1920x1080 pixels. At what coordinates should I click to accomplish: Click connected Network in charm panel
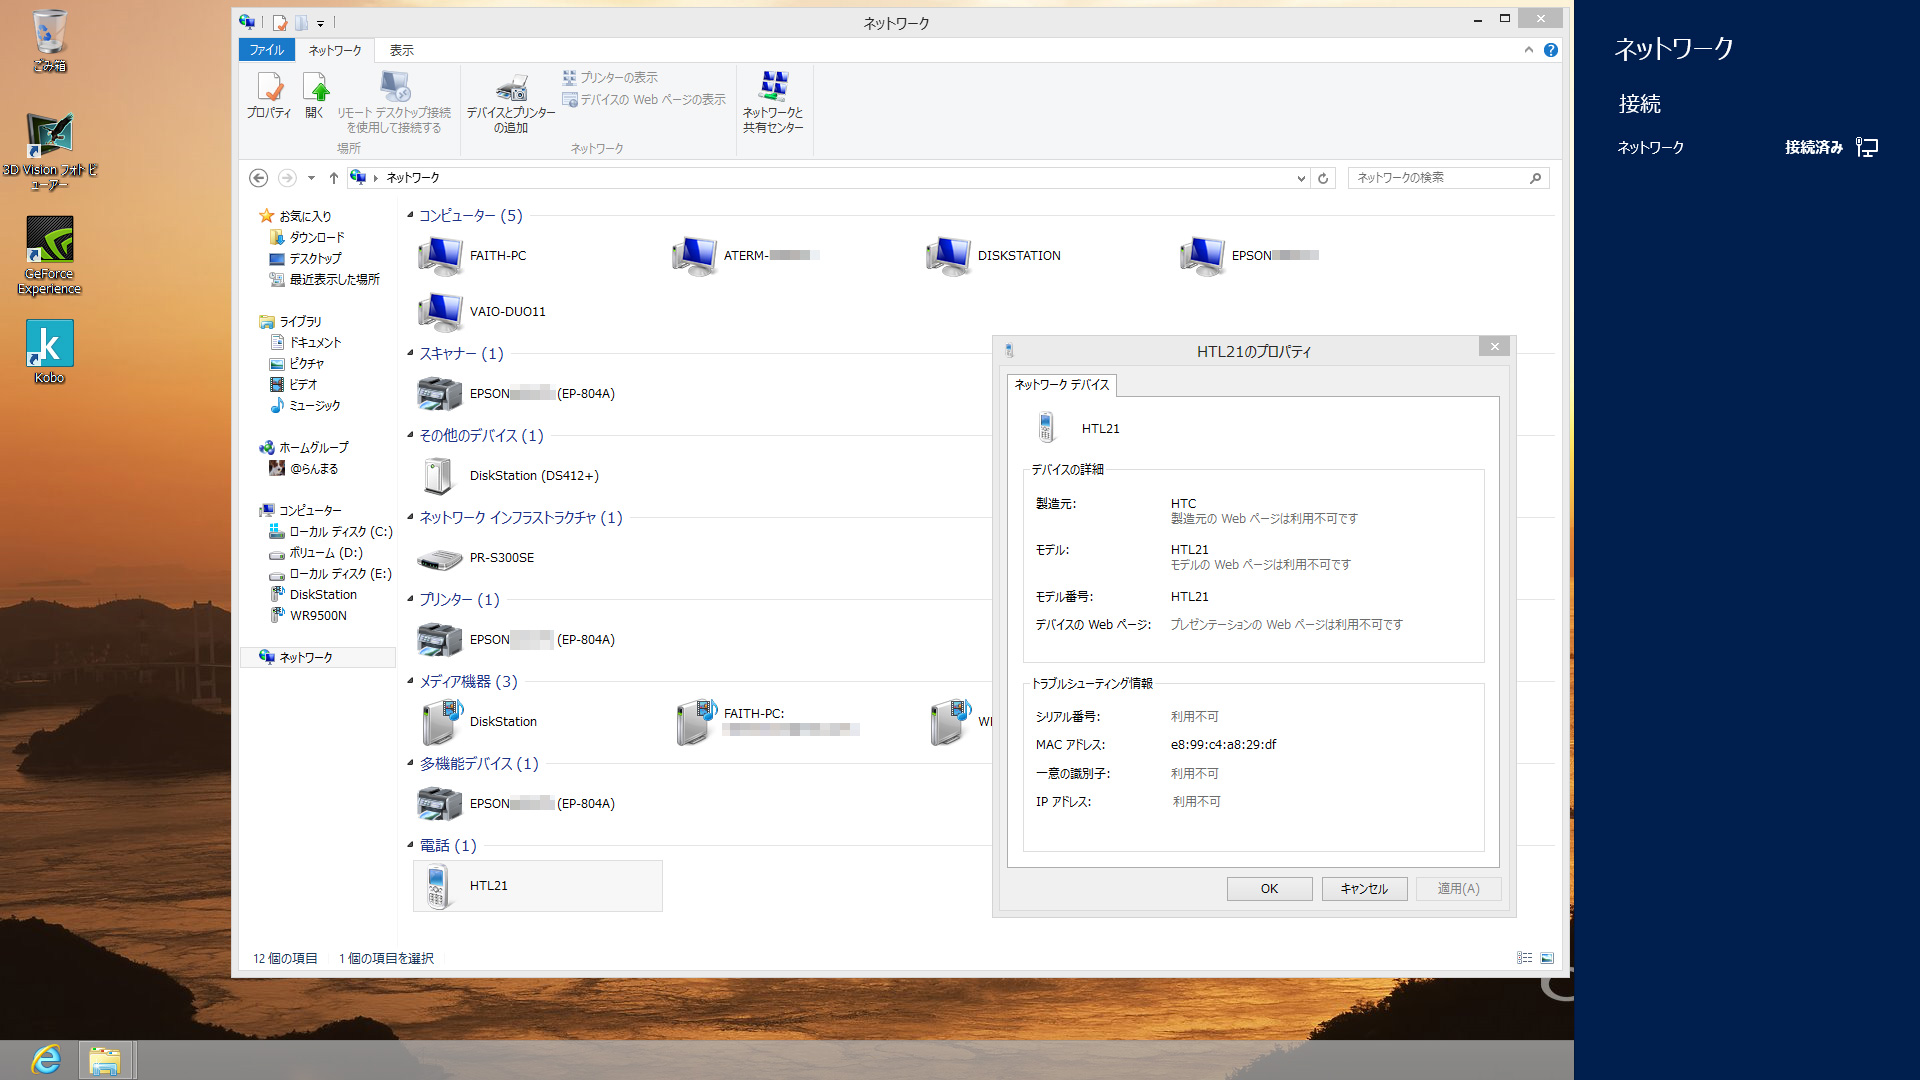(x=1747, y=148)
